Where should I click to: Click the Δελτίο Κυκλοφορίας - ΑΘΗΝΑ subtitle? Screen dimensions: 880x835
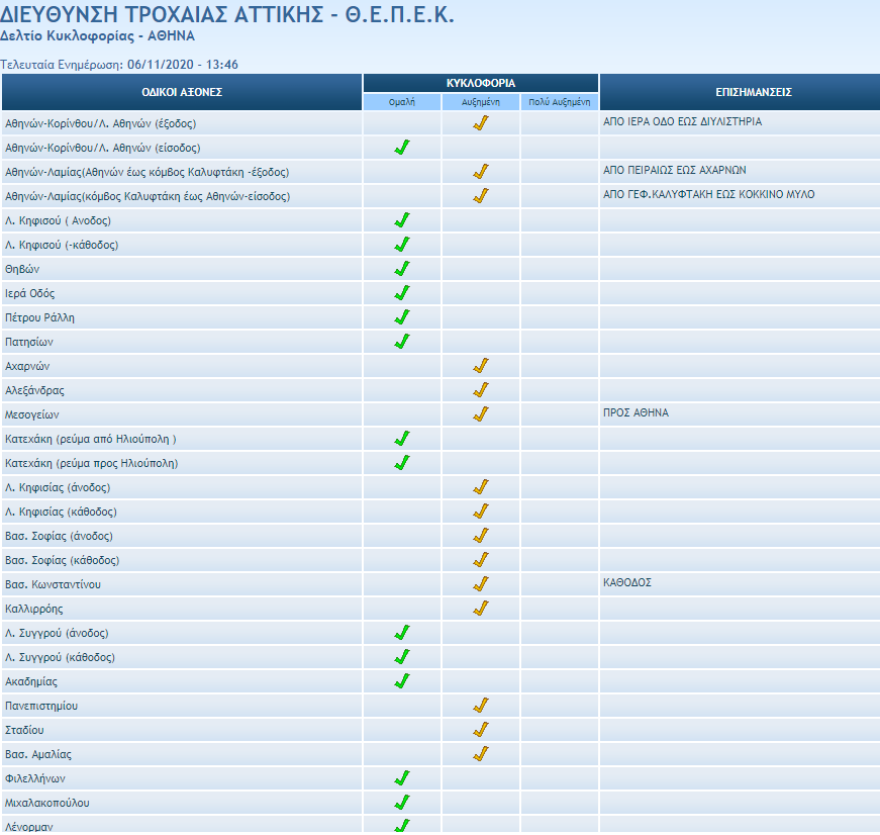(x=98, y=36)
